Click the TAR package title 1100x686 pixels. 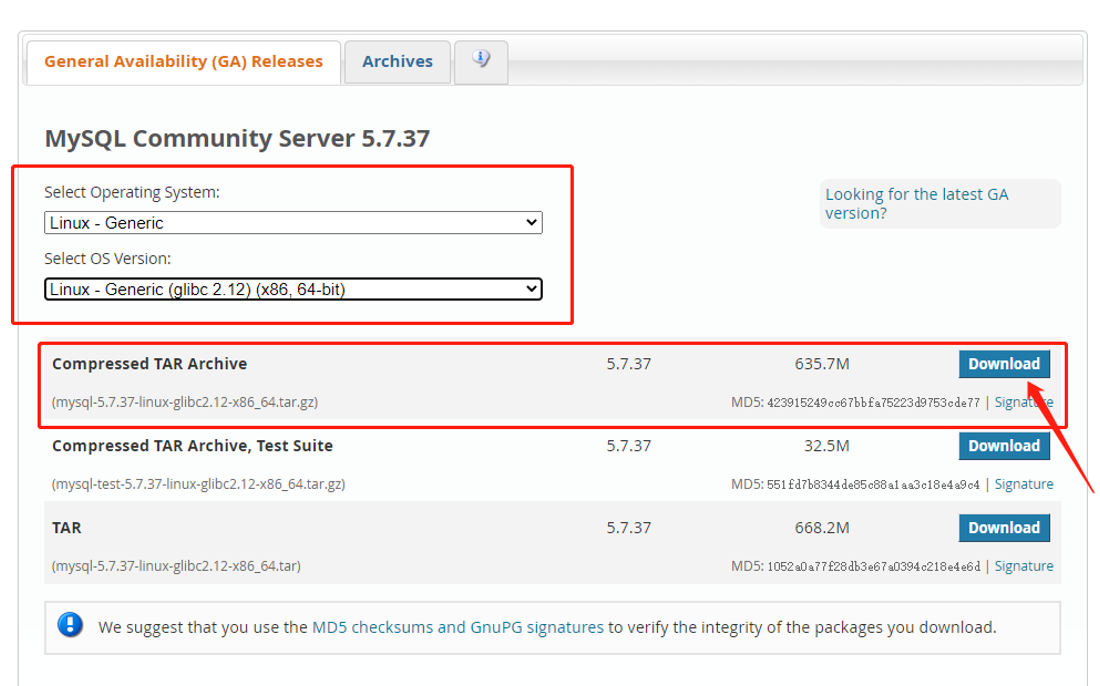point(67,528)
